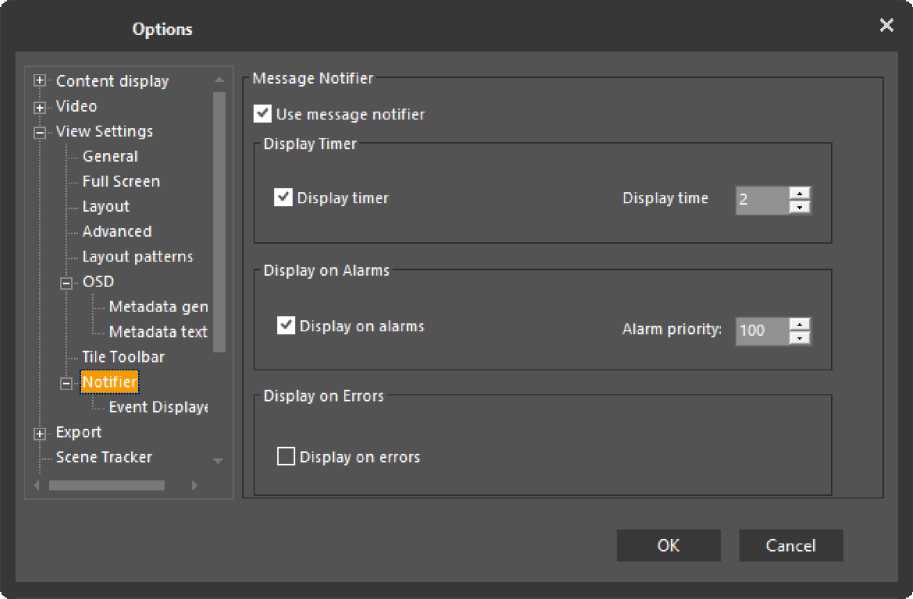Expand the Video tree node
Viewport: 913px width, 599px height.
[x=40, y=107]
